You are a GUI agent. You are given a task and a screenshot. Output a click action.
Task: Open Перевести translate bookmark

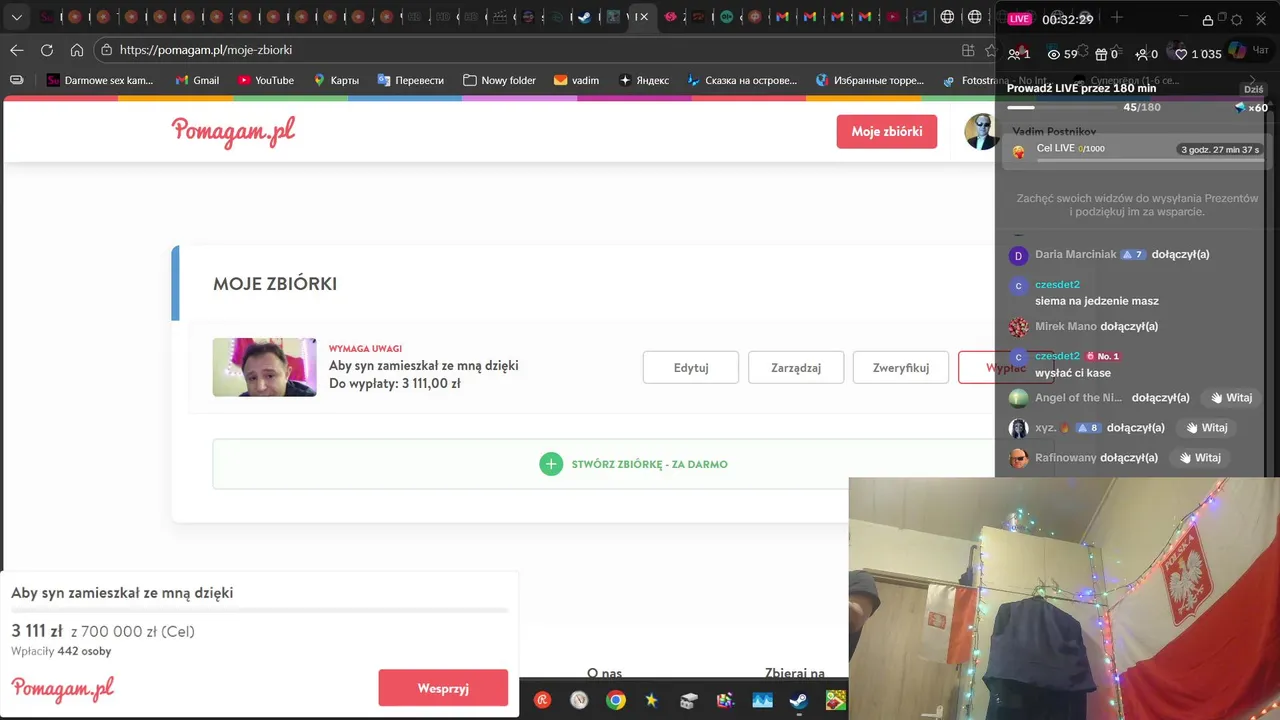410,80
